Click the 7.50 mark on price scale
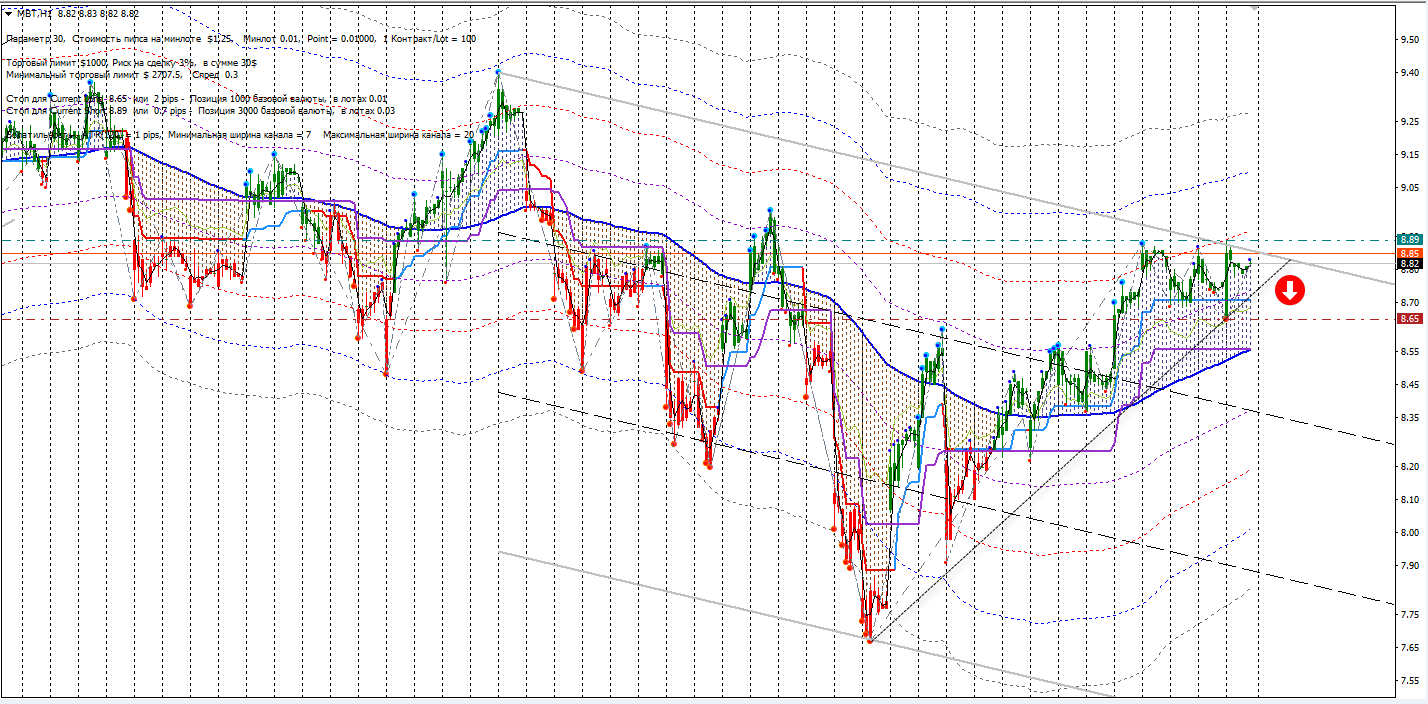 coord(1410,681)
